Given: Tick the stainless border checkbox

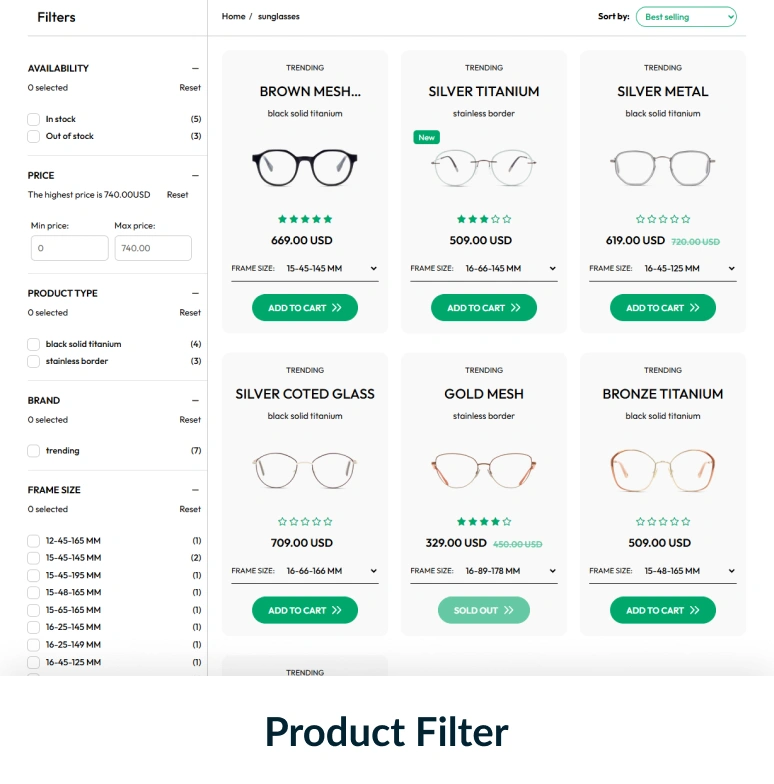Looking at the screenshot, I should (34, 361).
